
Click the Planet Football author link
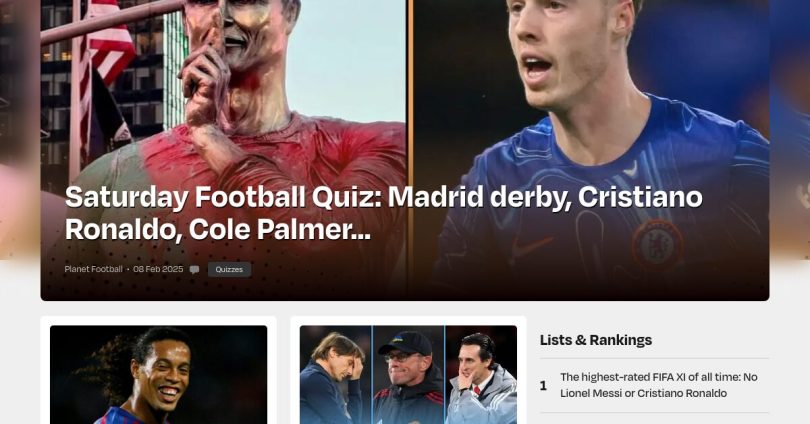pos(94,269)
